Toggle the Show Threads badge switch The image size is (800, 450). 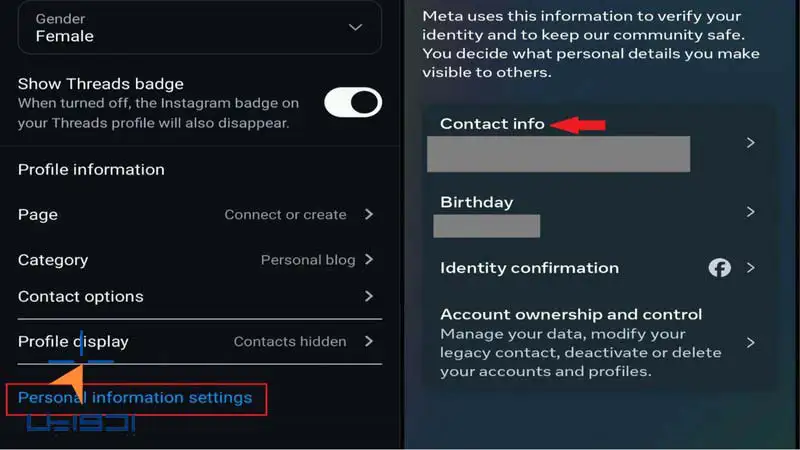353,102
